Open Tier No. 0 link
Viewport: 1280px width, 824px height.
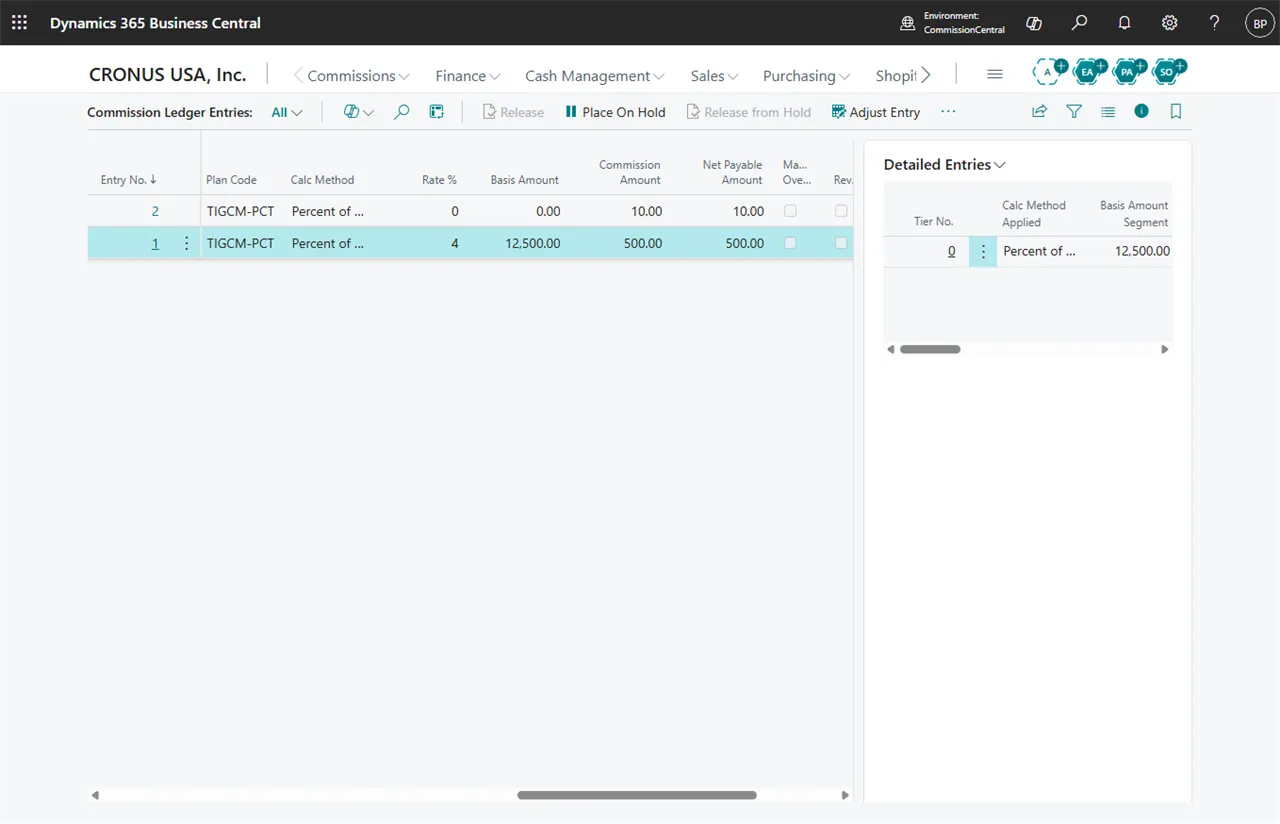point(951,251)
